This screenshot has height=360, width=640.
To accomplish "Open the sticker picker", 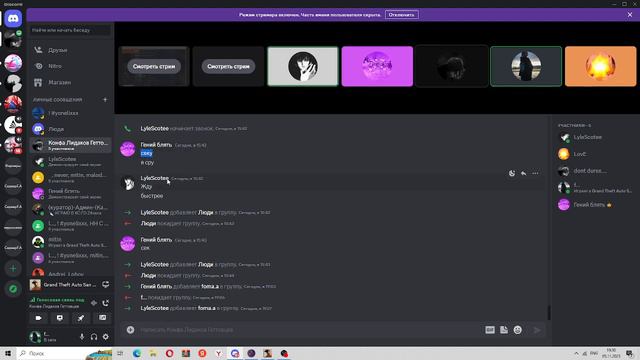I will [504, 330].
